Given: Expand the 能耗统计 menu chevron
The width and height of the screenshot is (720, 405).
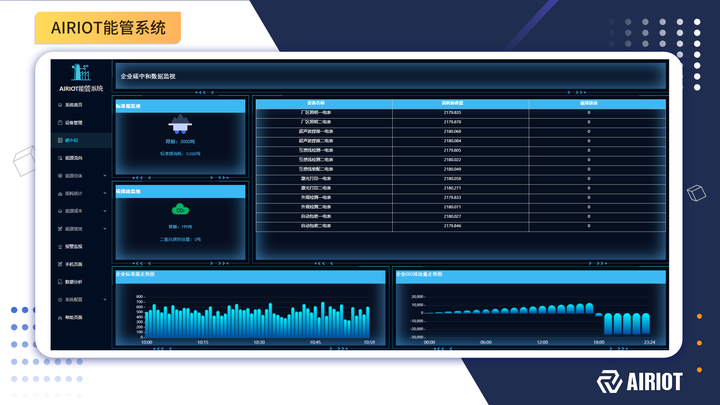Looking at the screenshot, I should [105, 193].
